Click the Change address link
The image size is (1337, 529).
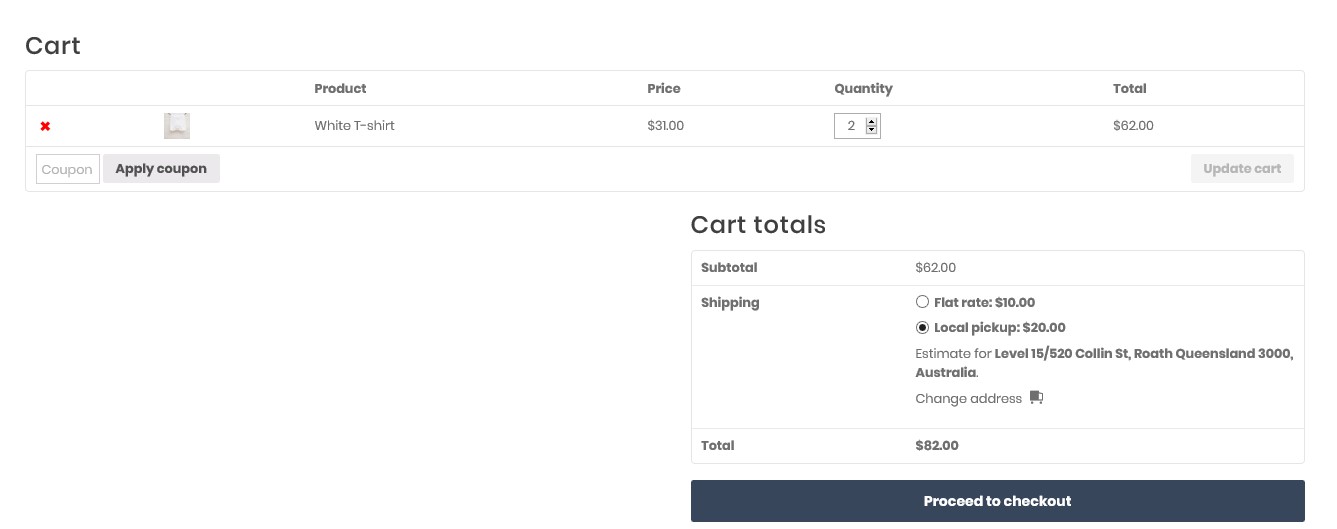pyautogui.click(x=968, y=398)
